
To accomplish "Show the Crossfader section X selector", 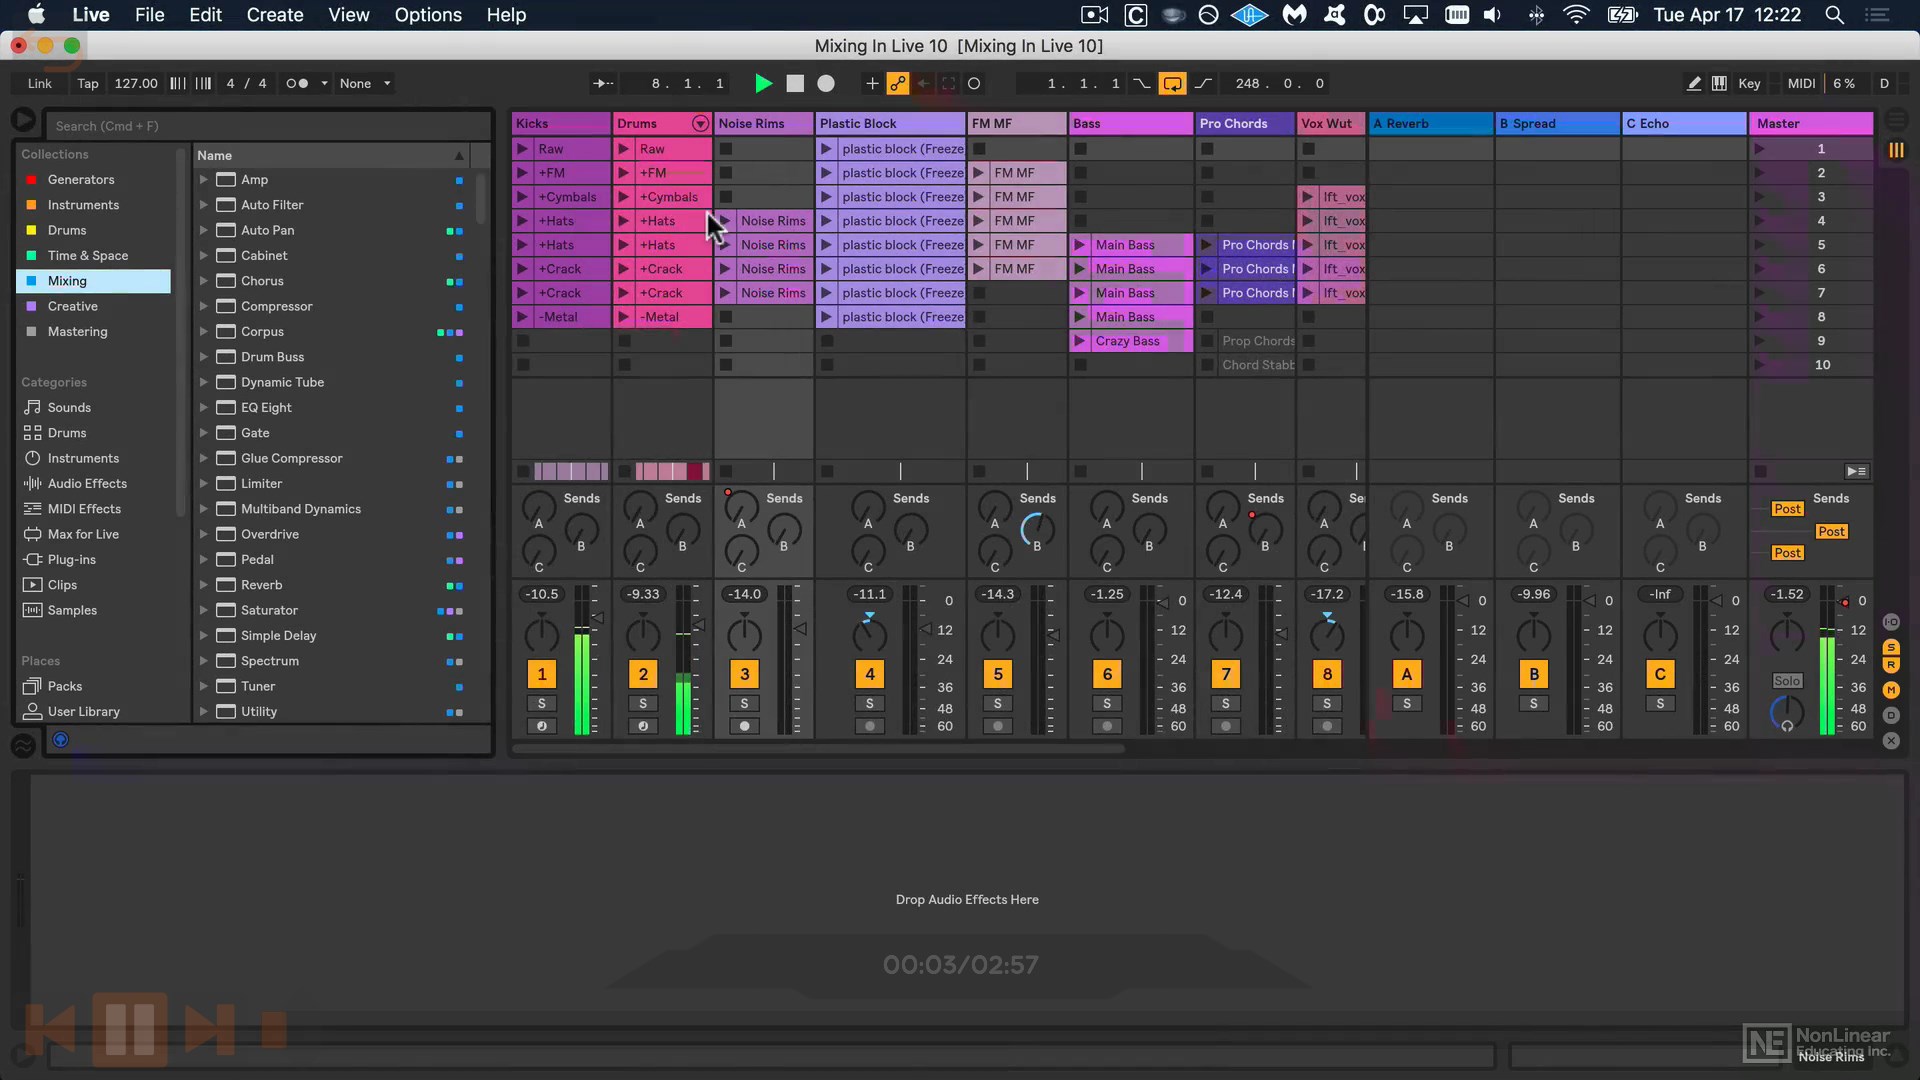I will coord(1891,741).
